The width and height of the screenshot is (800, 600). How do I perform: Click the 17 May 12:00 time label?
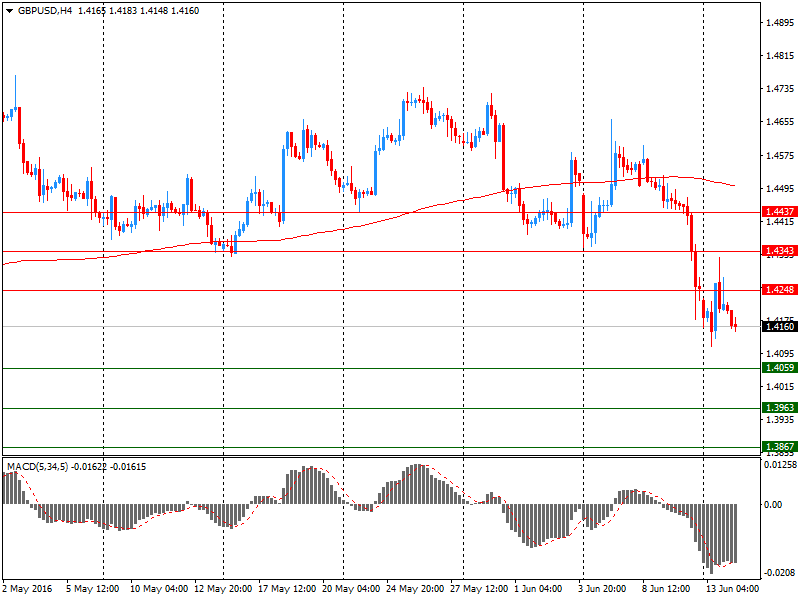(x=287, y=588)
